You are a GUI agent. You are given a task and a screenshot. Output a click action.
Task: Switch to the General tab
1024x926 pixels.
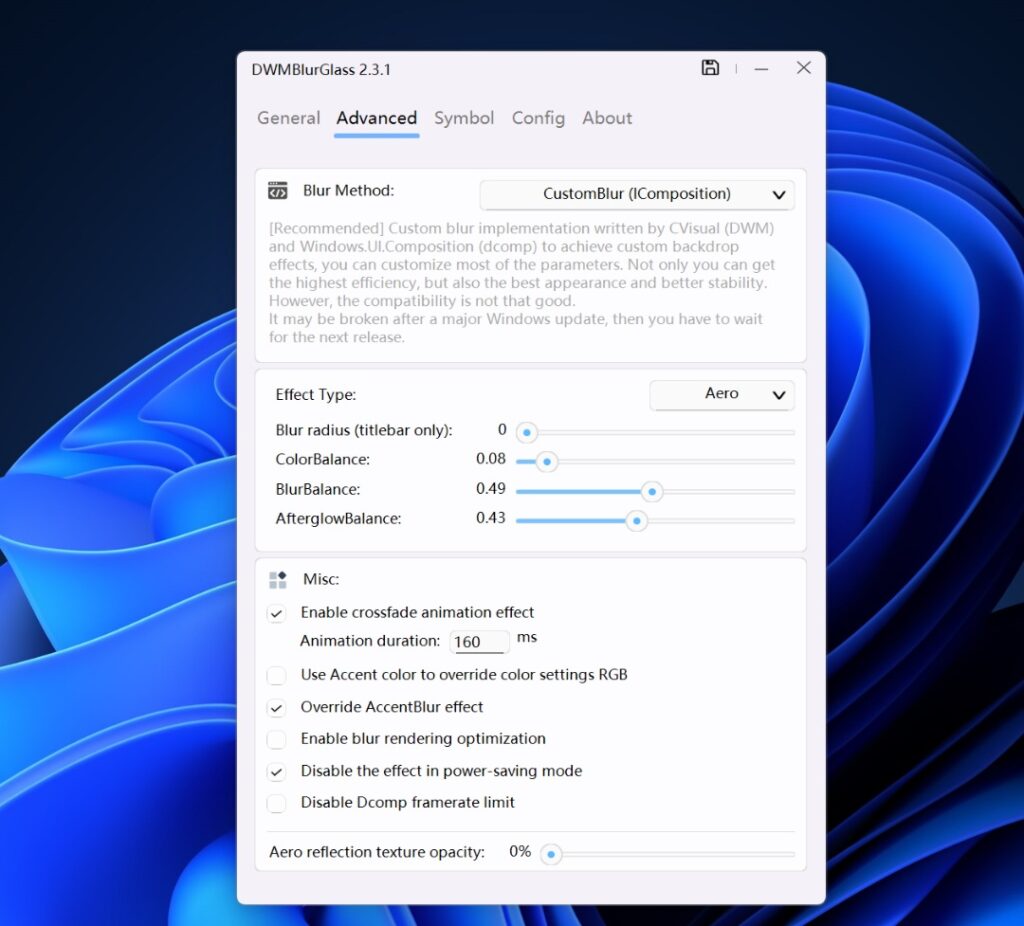pos(288,118)
